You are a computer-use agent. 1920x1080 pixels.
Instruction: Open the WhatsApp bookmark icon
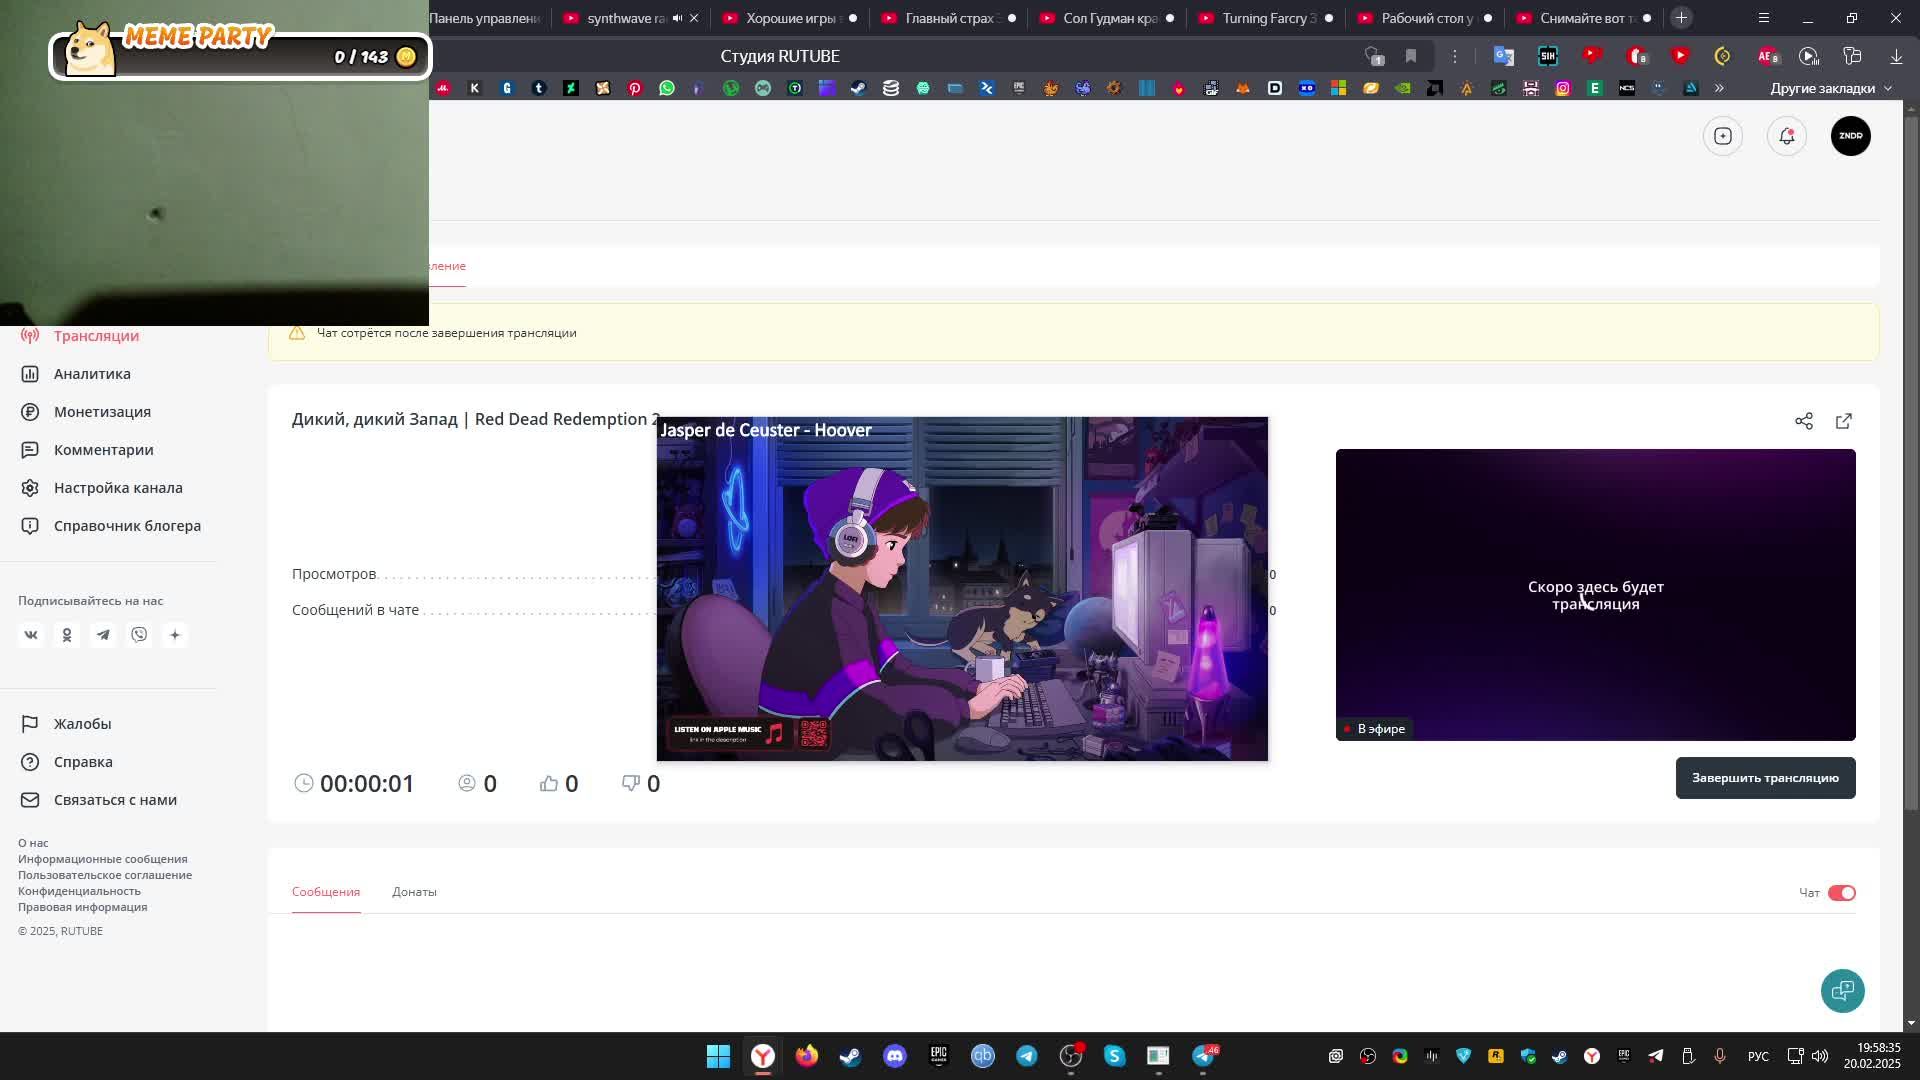click(667, 88)
